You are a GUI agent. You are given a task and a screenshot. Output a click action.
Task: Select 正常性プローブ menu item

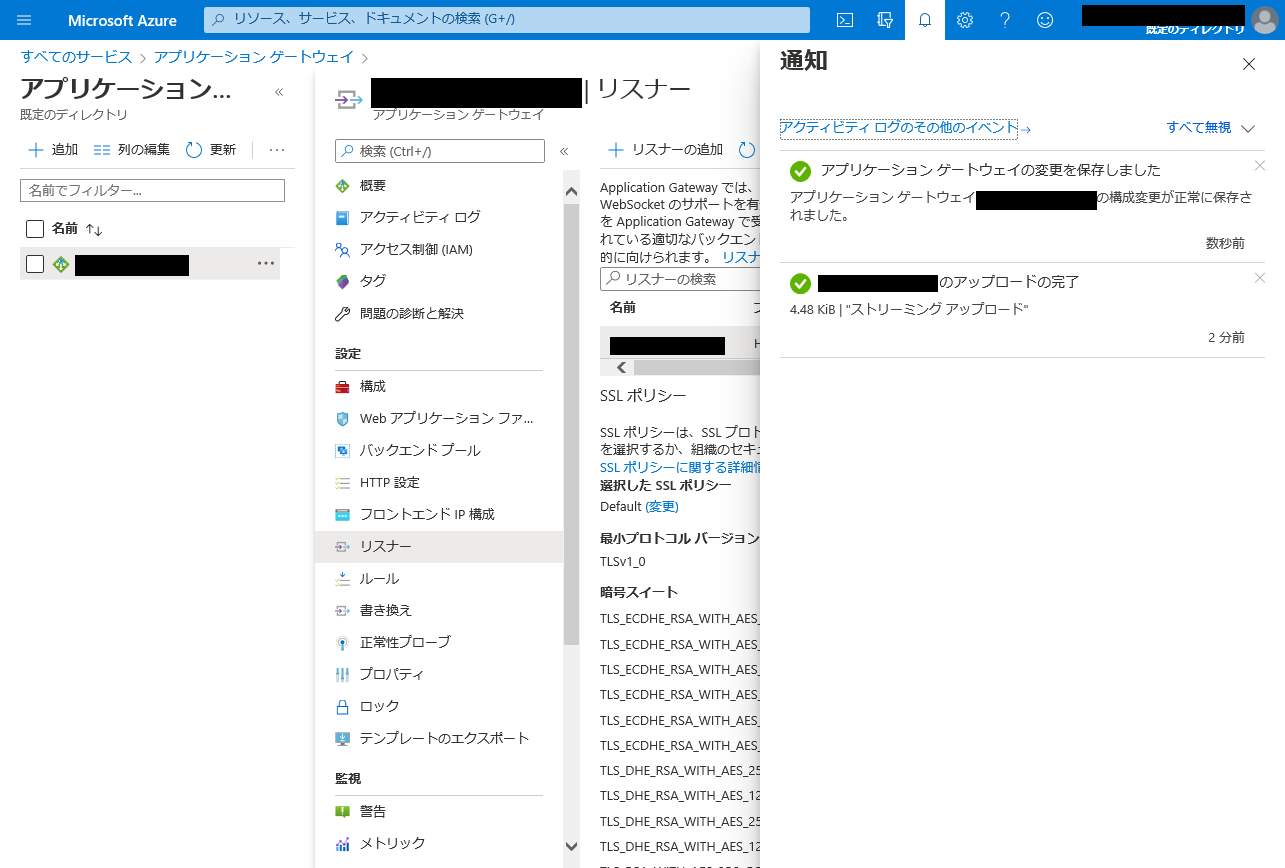point(404,642)
